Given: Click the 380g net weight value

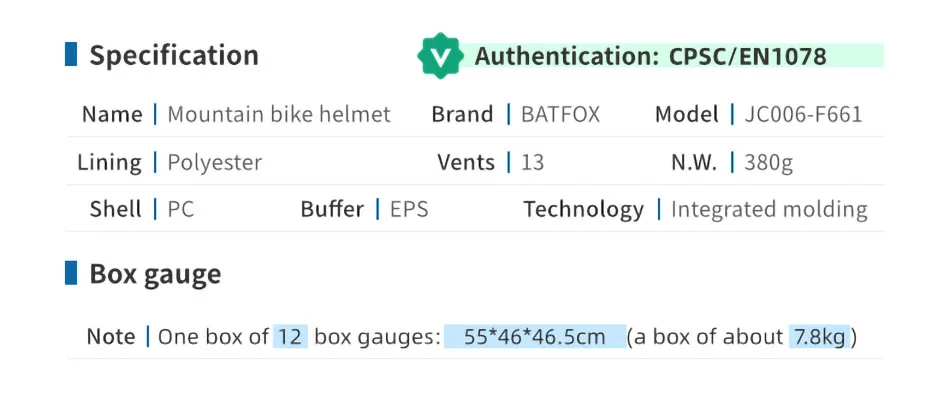Looking at the screenshot, I should click(x=769, y=163).
